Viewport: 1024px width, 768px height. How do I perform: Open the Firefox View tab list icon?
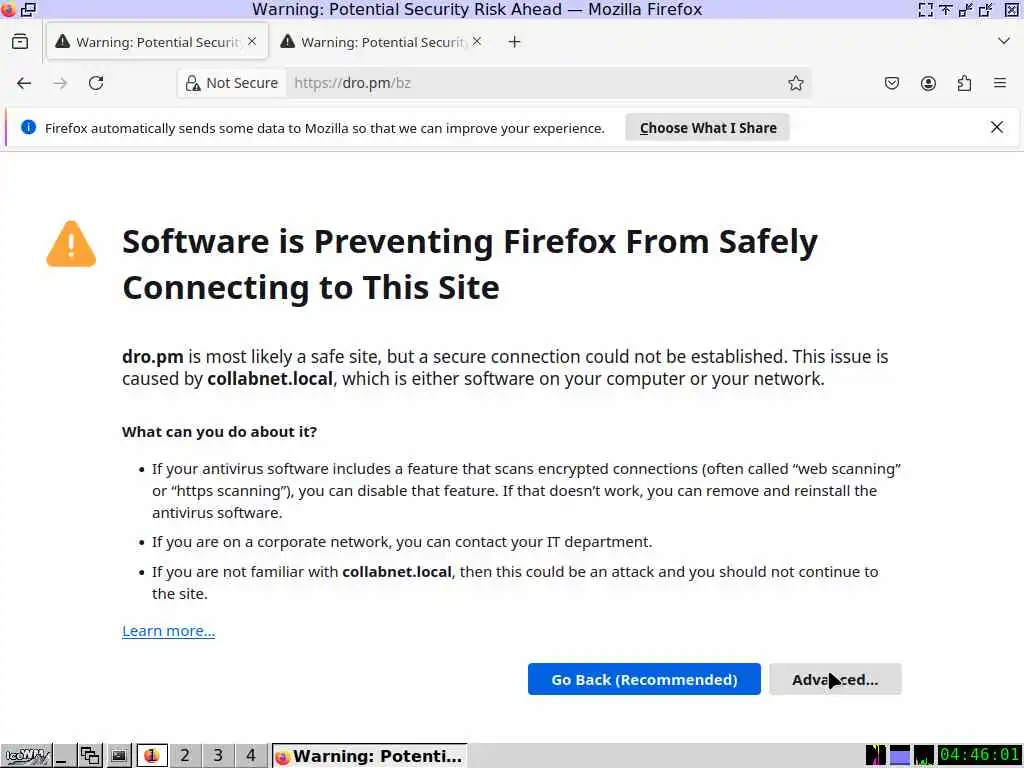20,42
